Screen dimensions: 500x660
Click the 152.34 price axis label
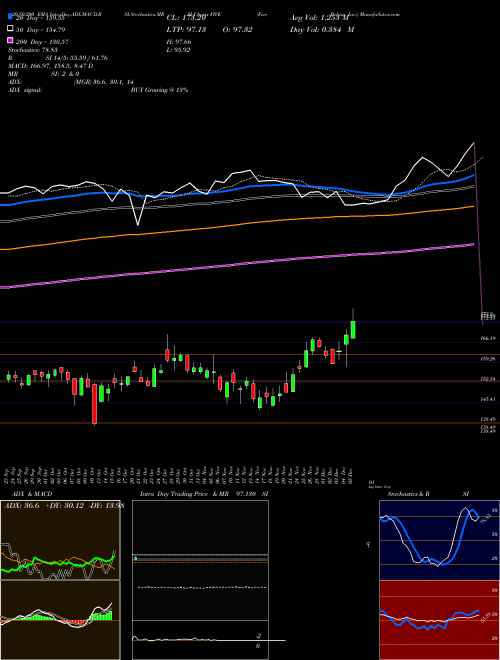point(488,379)
